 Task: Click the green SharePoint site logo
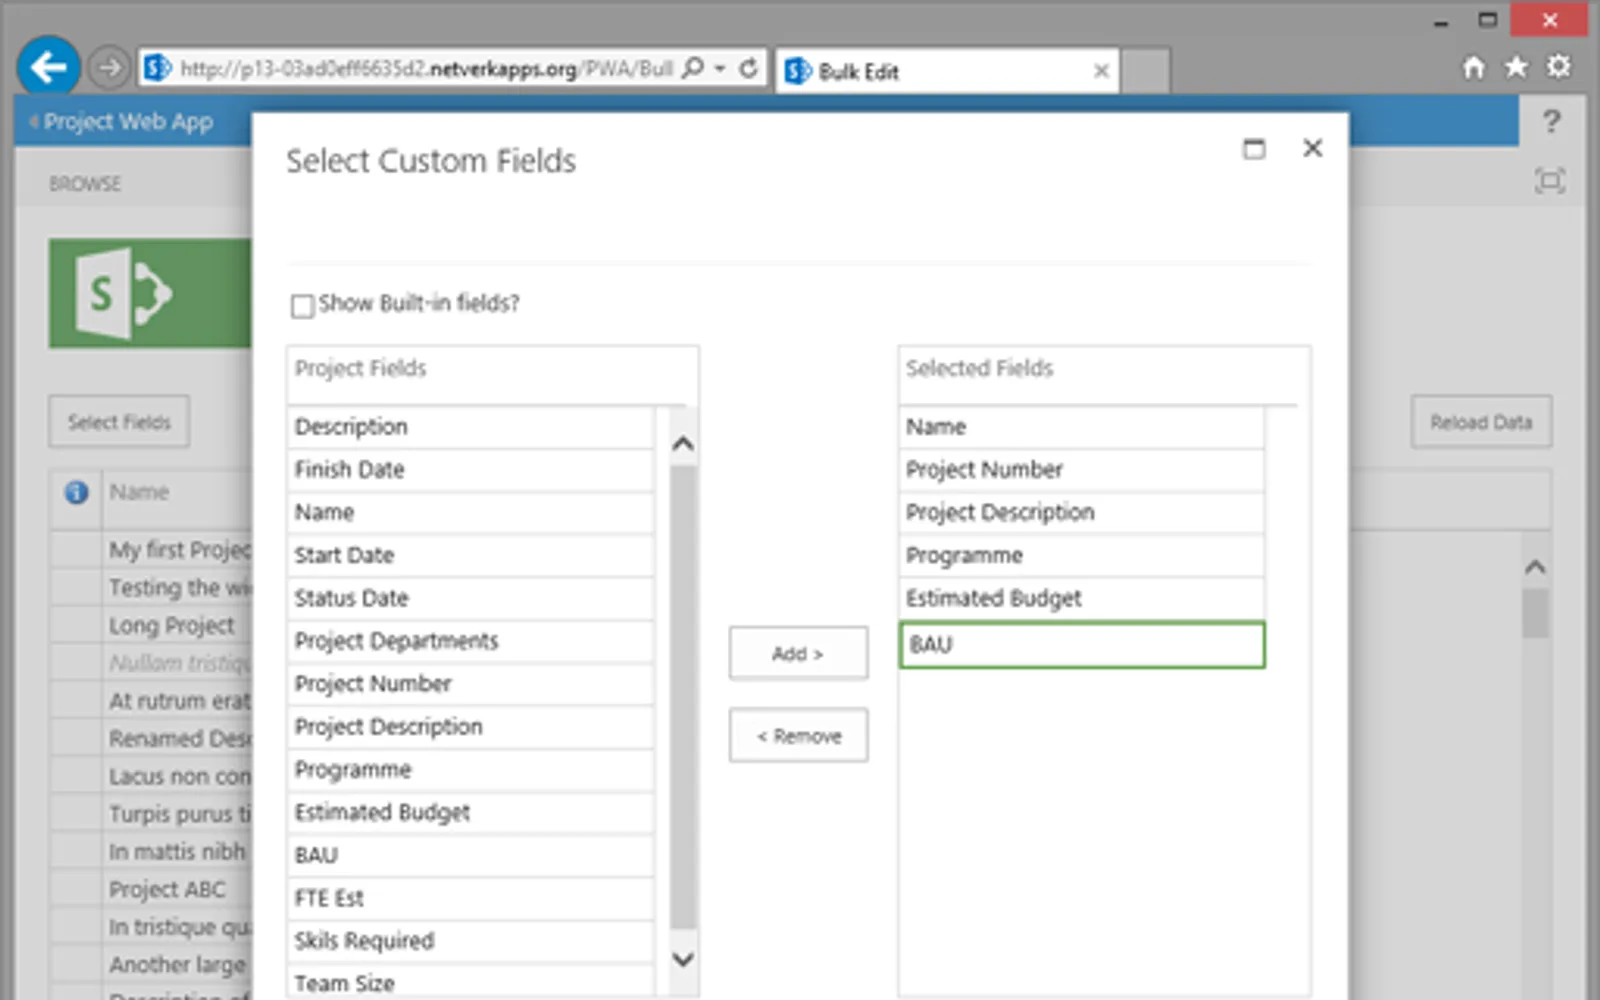click(x=150, y=293)
